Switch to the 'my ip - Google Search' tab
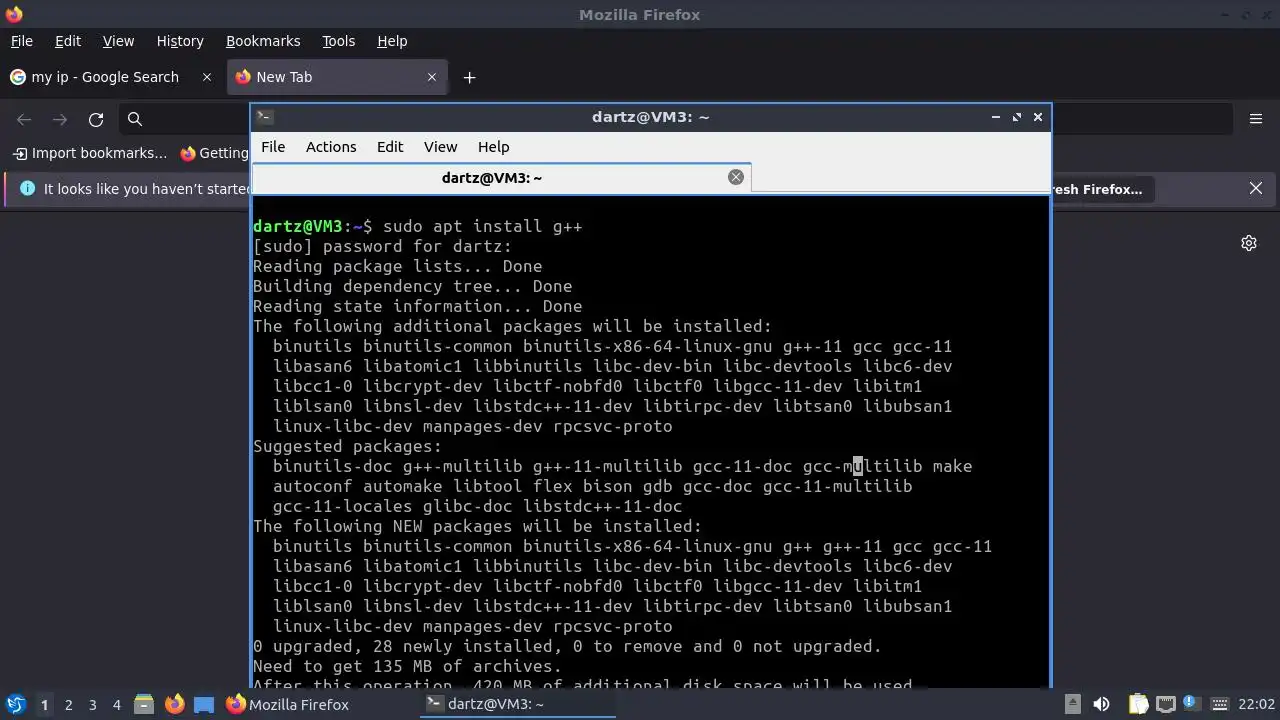 click(111, 77)
